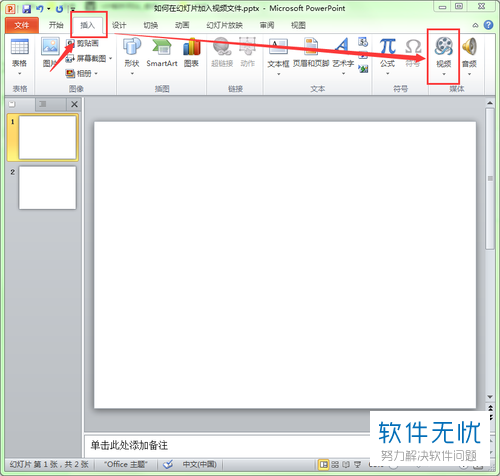Click the notes field 单击此处添加备注

[x=129, y=445]
